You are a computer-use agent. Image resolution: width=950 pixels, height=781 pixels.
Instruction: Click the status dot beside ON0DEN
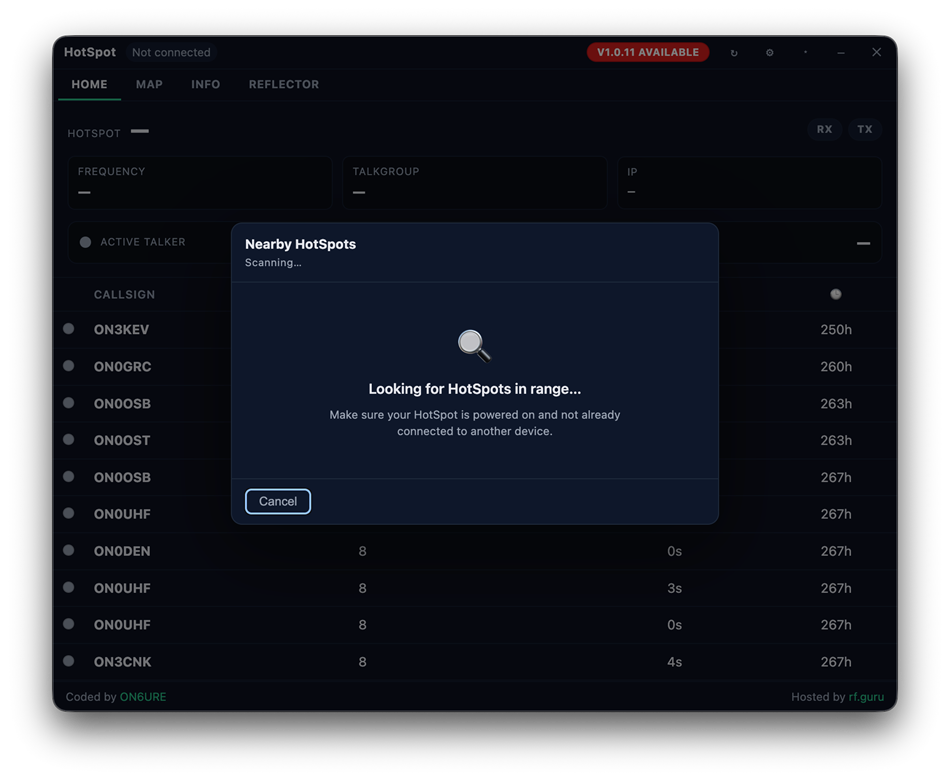point(68,550)
